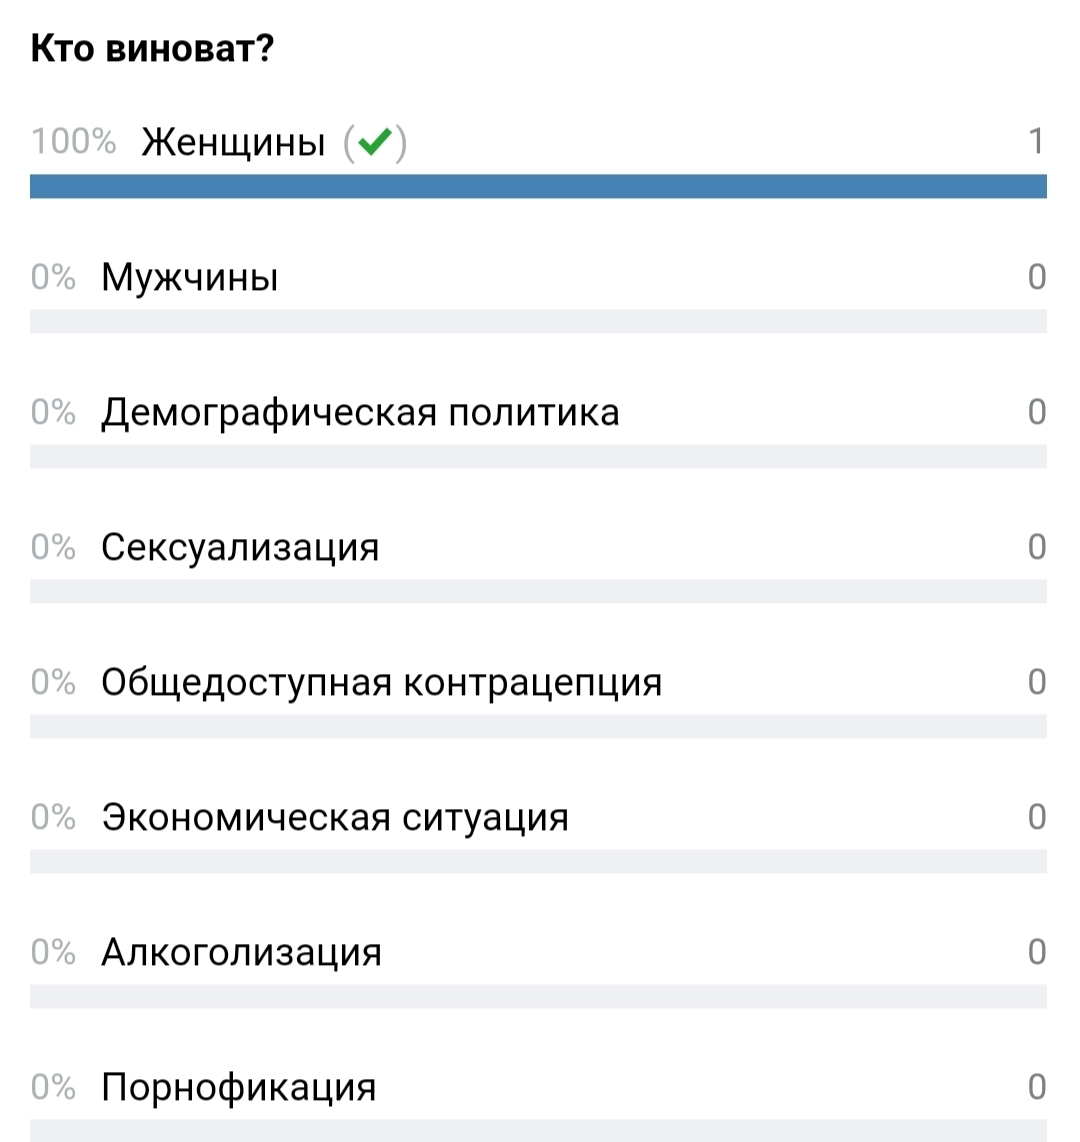Screen dimensions: 1080x1142
Task: Click the 0% label beside Алкоголизация
Action: coord(54,952)
